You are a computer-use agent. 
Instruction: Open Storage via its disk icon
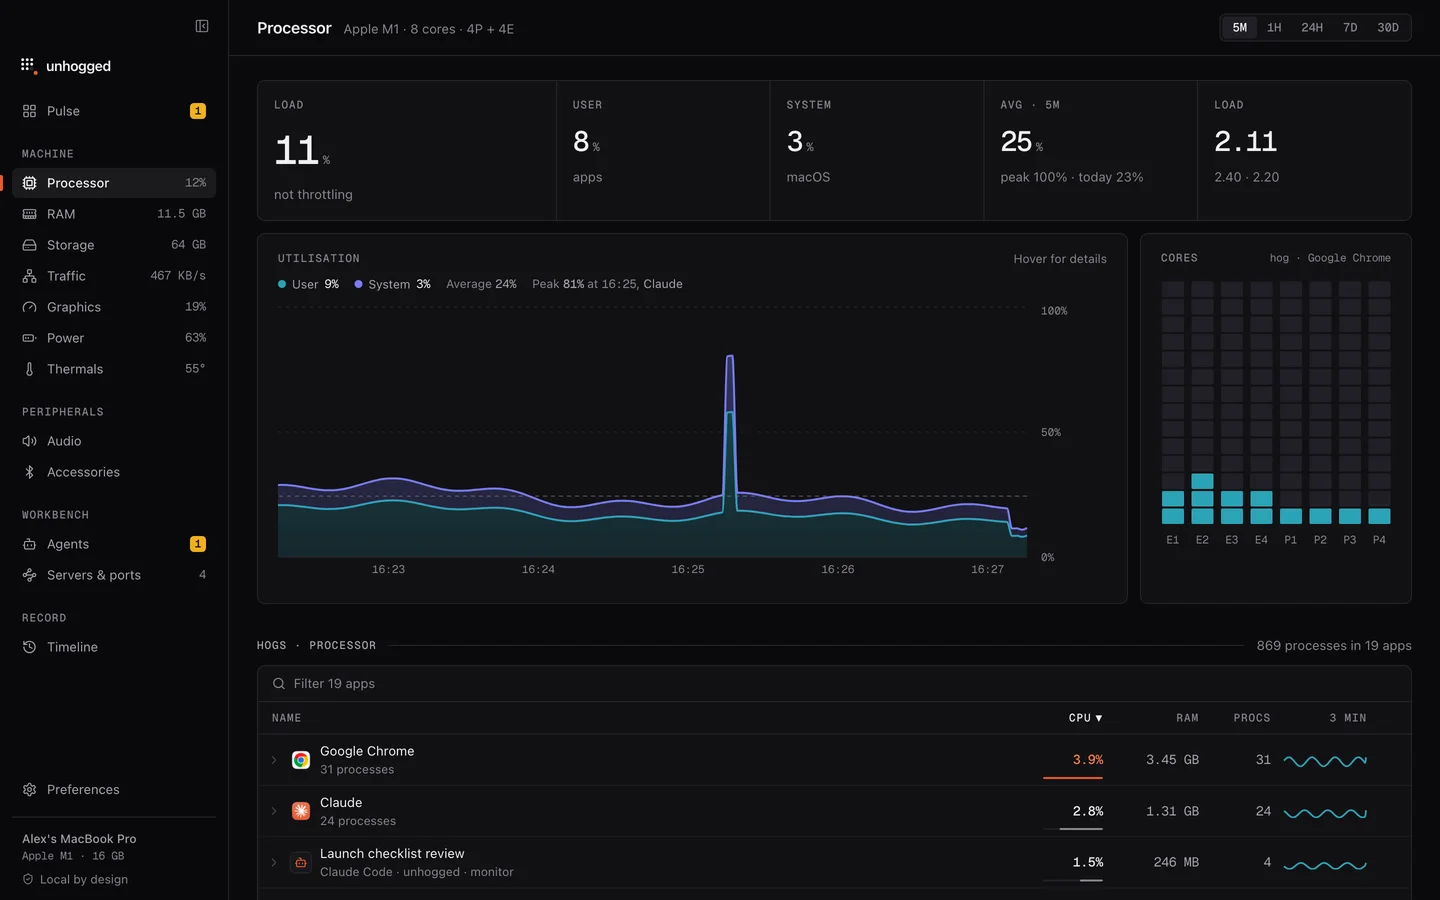29,245
